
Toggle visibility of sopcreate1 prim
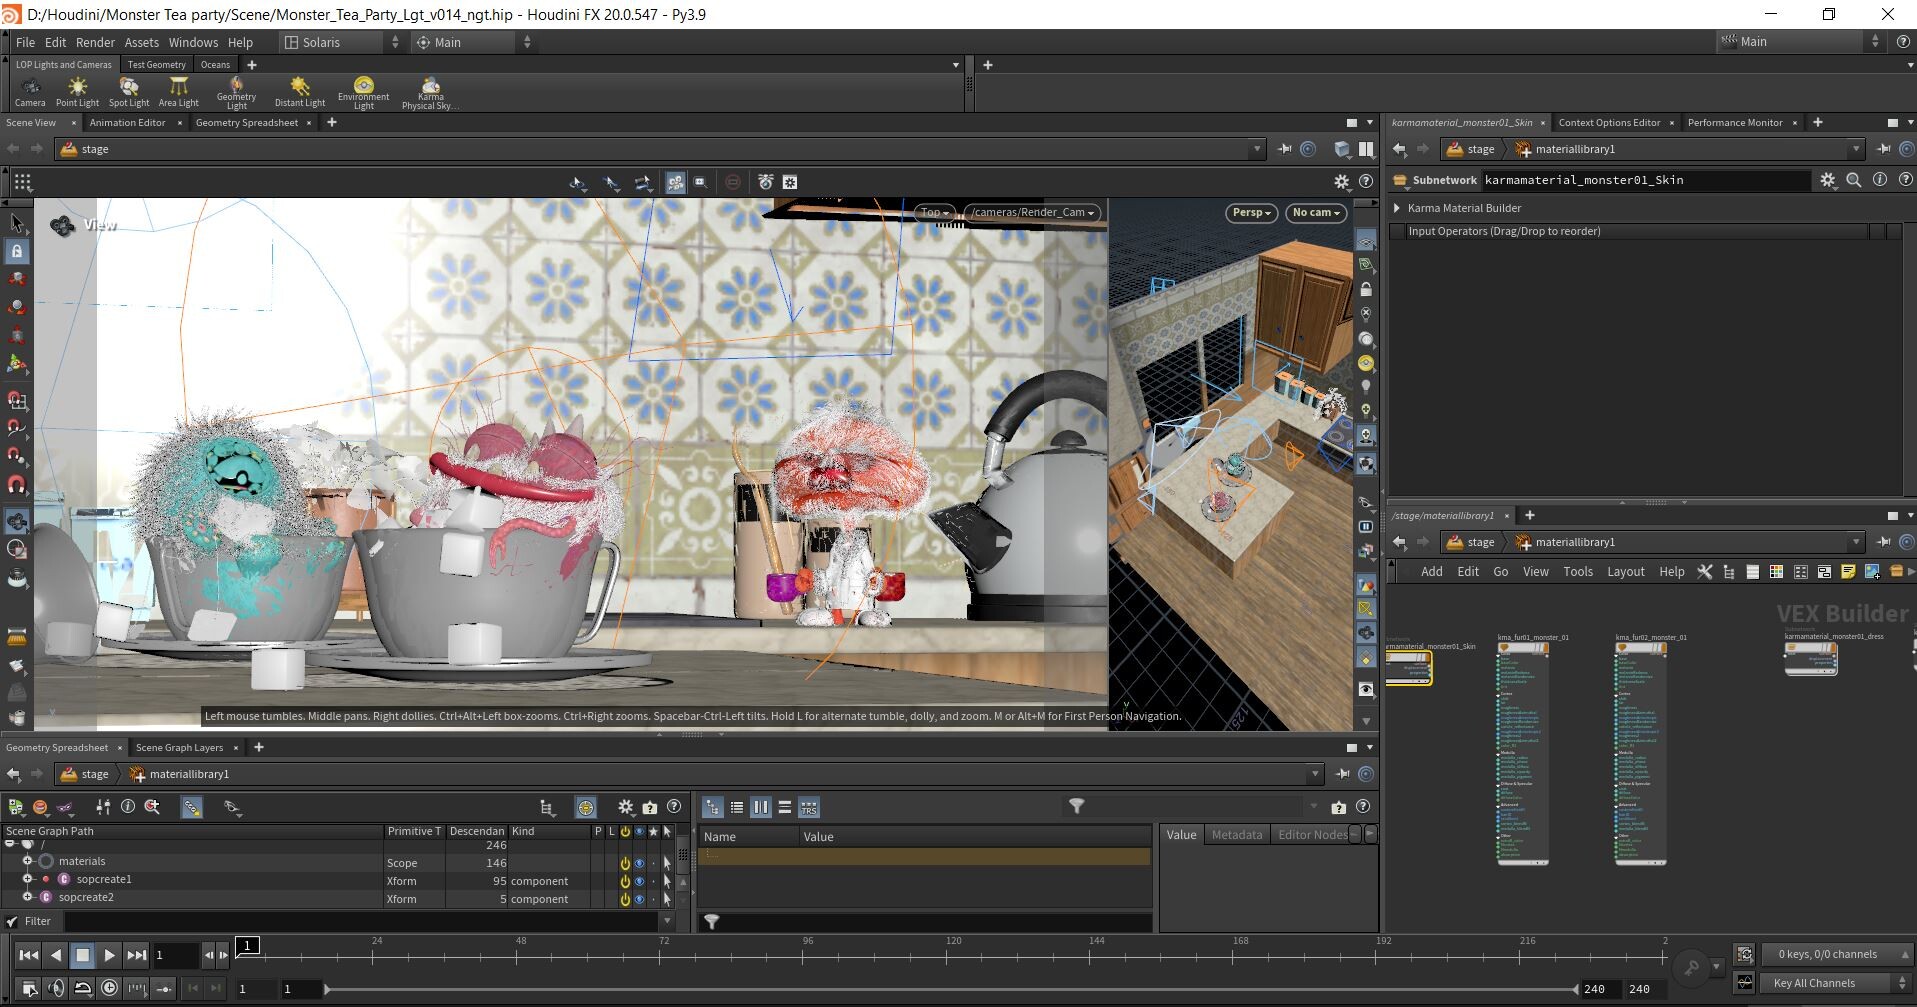pos(639,881)
